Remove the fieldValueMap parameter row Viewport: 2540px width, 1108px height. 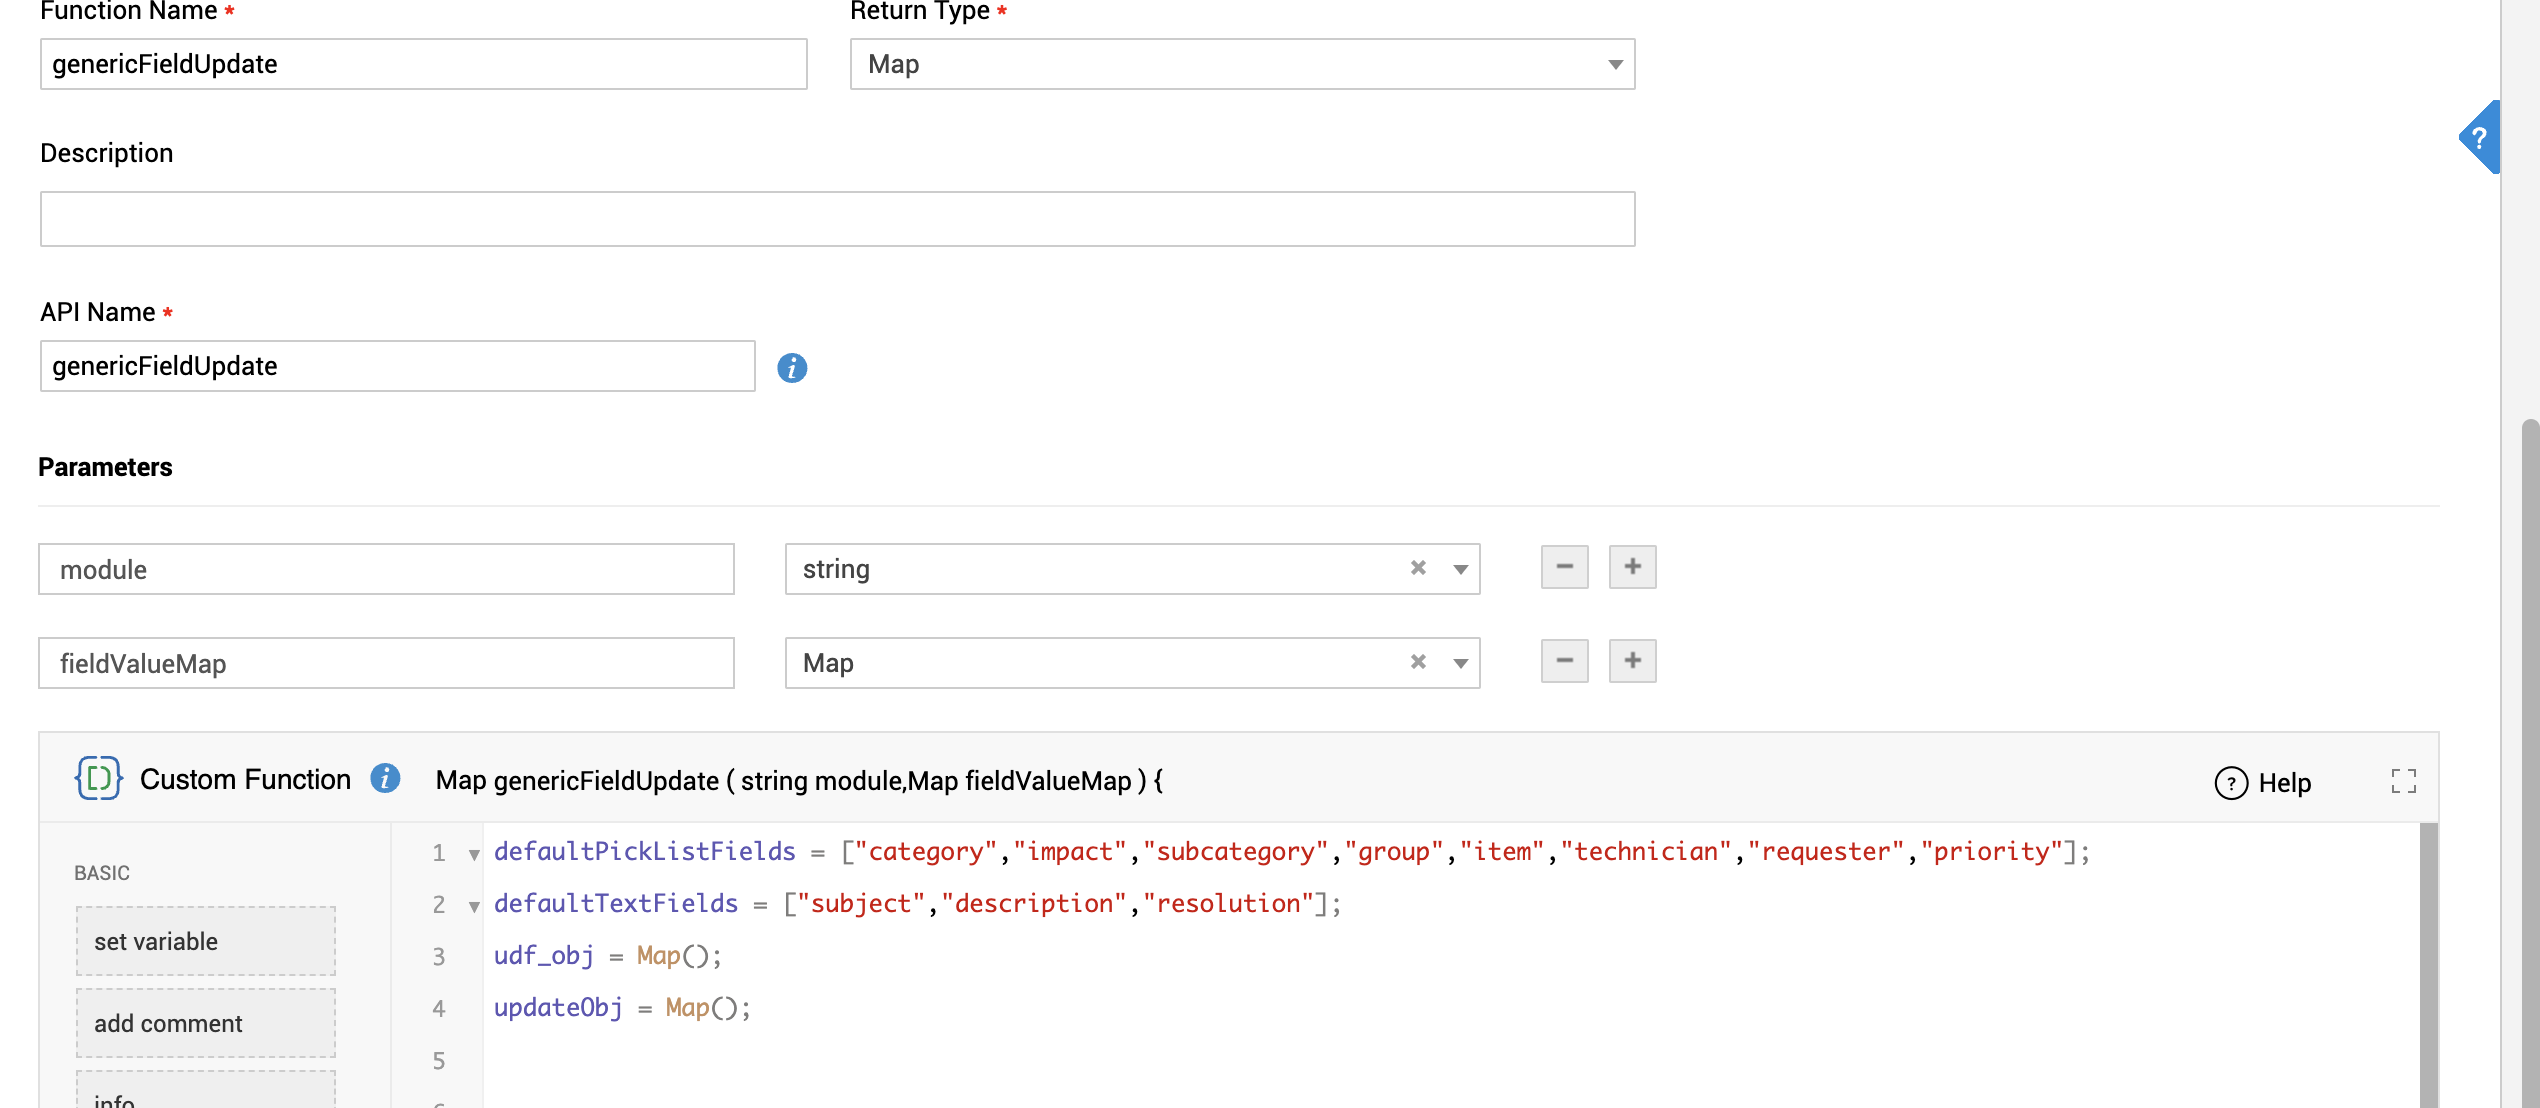[x=1564, y=661]
